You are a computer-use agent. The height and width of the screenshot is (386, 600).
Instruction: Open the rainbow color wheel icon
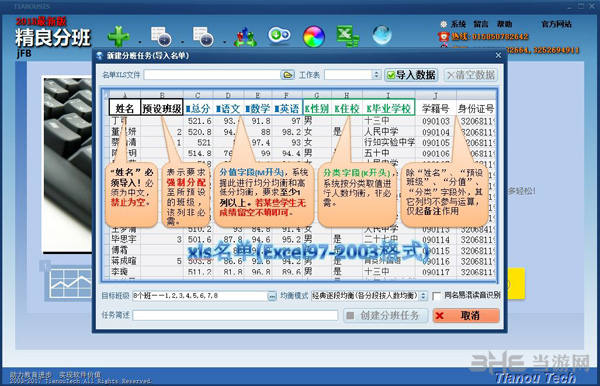314,37
